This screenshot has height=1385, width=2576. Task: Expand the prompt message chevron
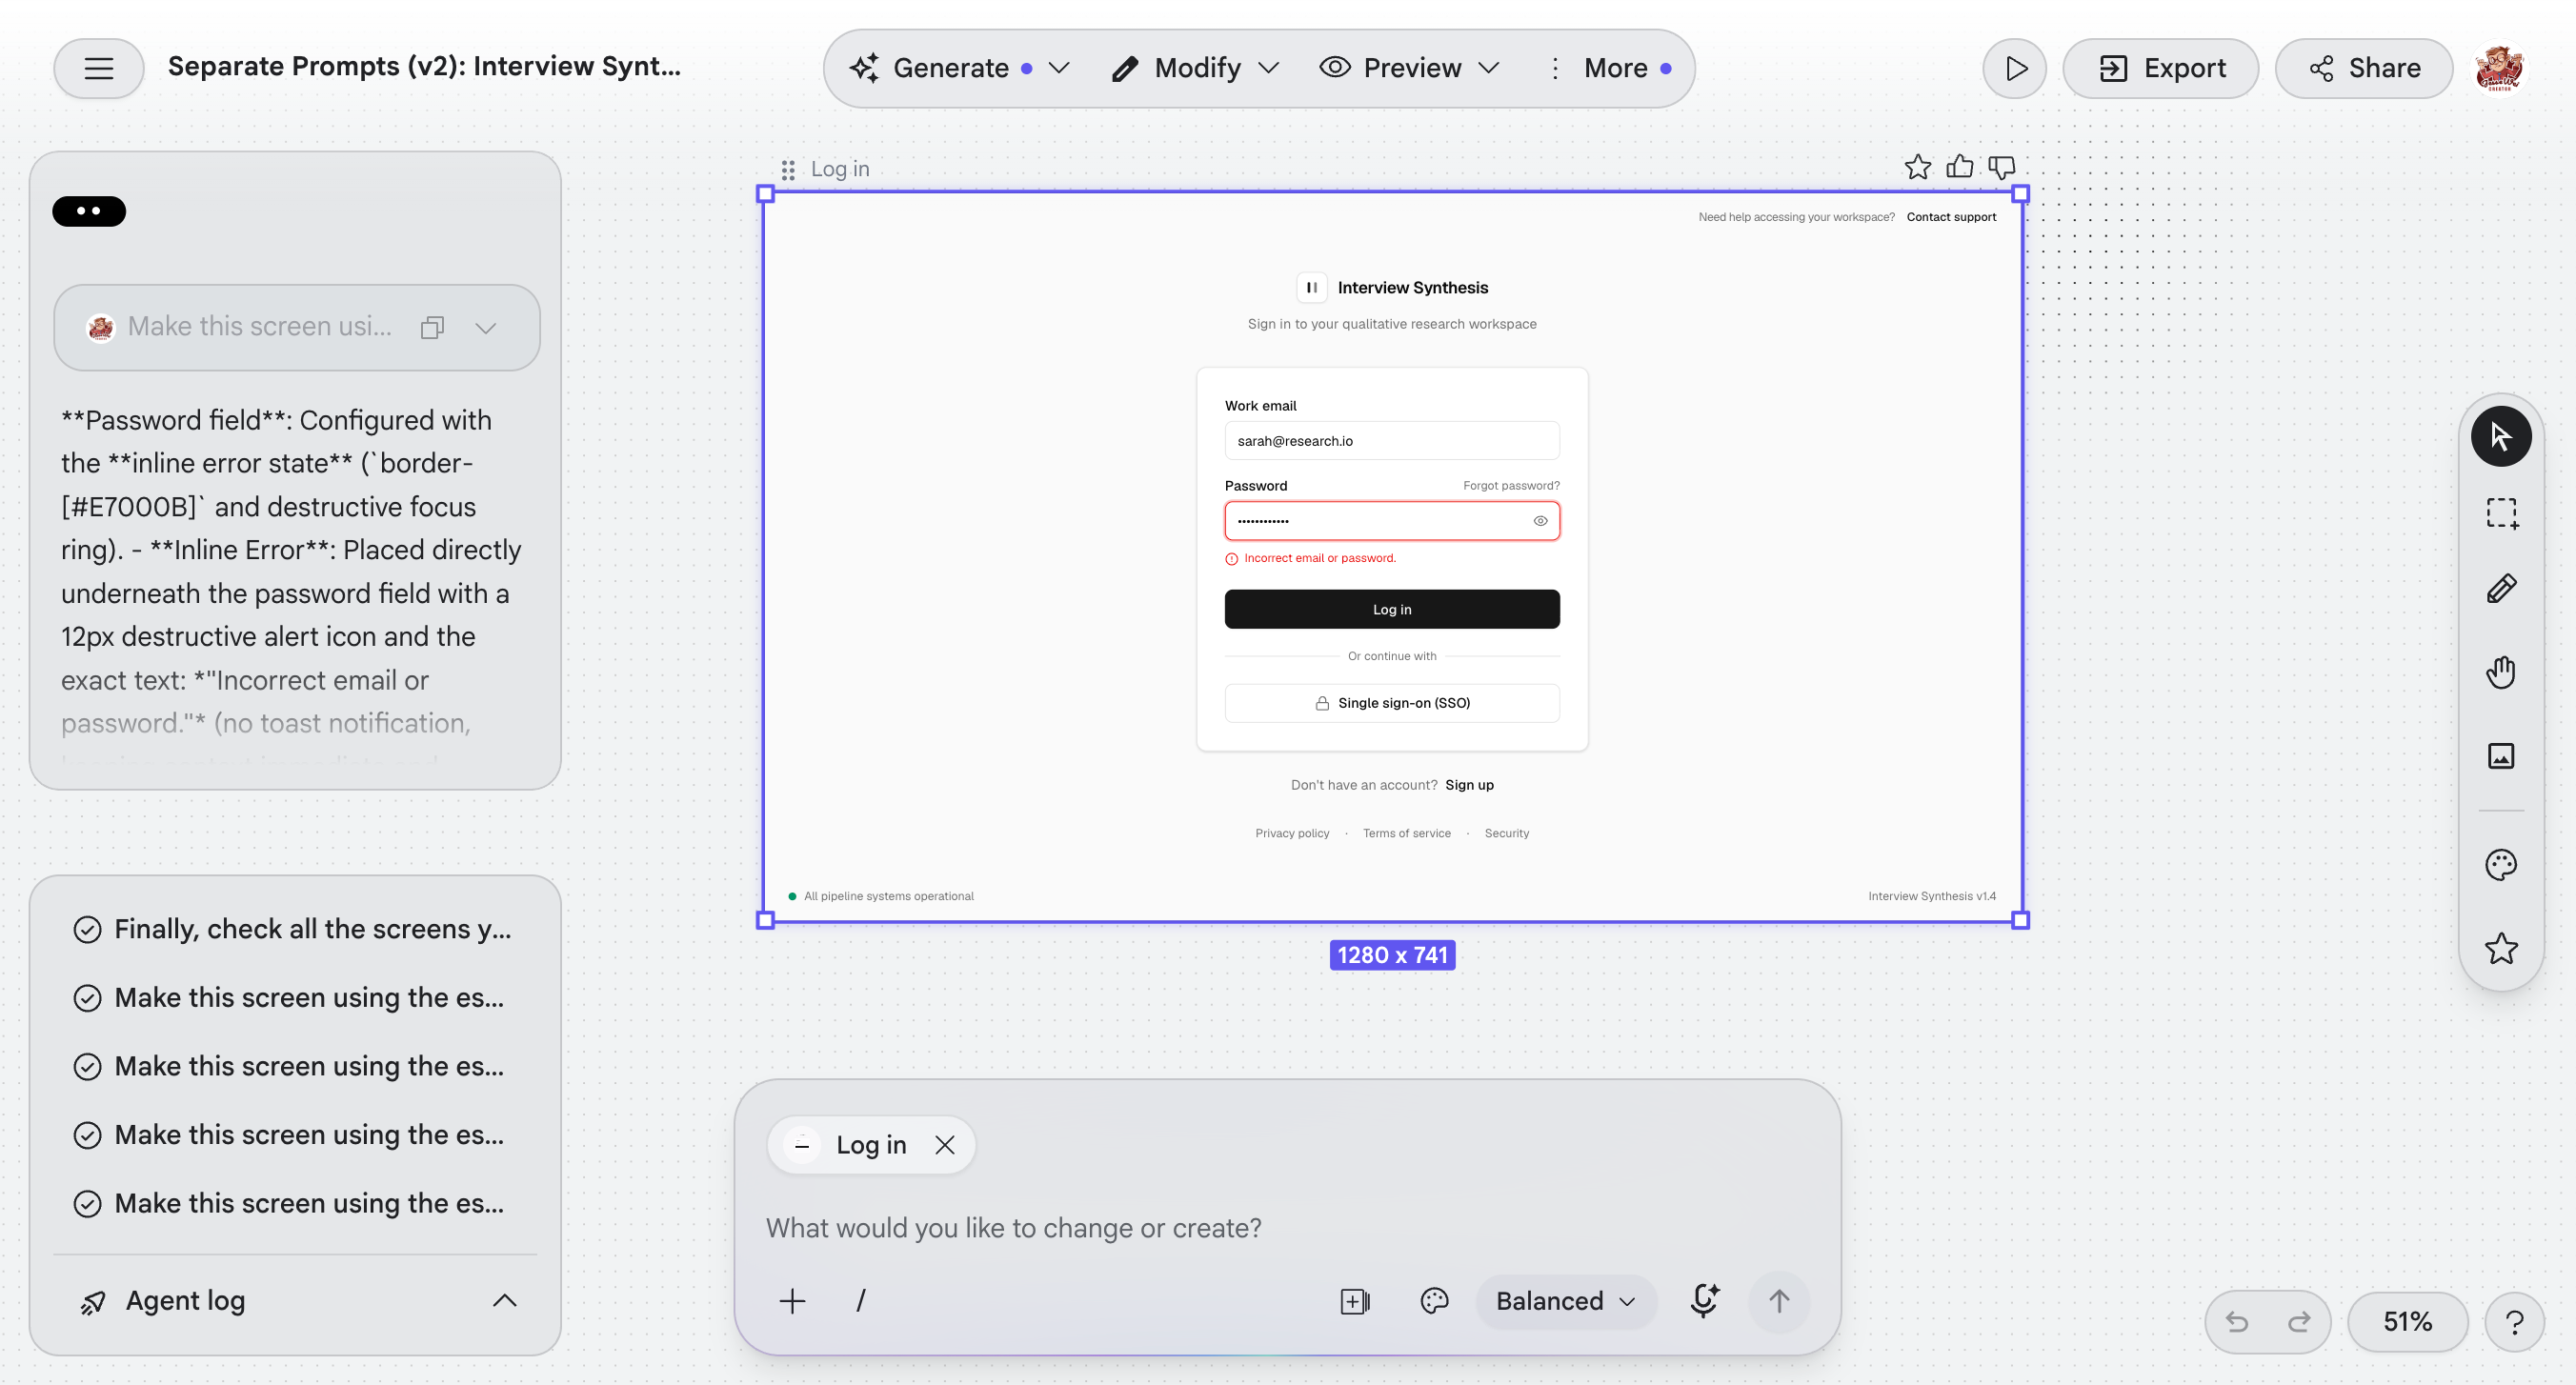(486, 328)
